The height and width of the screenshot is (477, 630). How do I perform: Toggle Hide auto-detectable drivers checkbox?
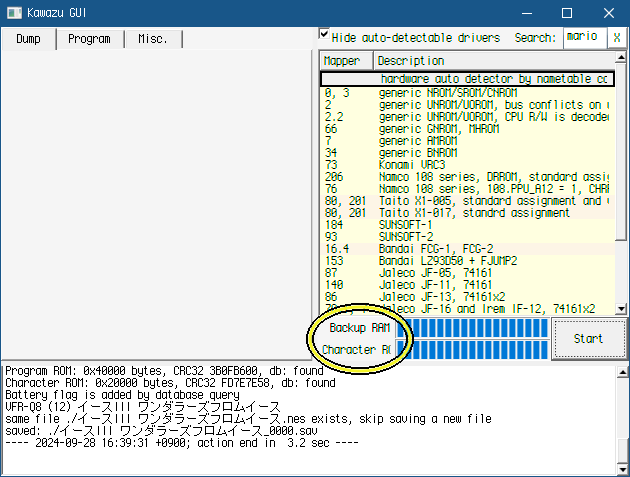pos(324,35)
